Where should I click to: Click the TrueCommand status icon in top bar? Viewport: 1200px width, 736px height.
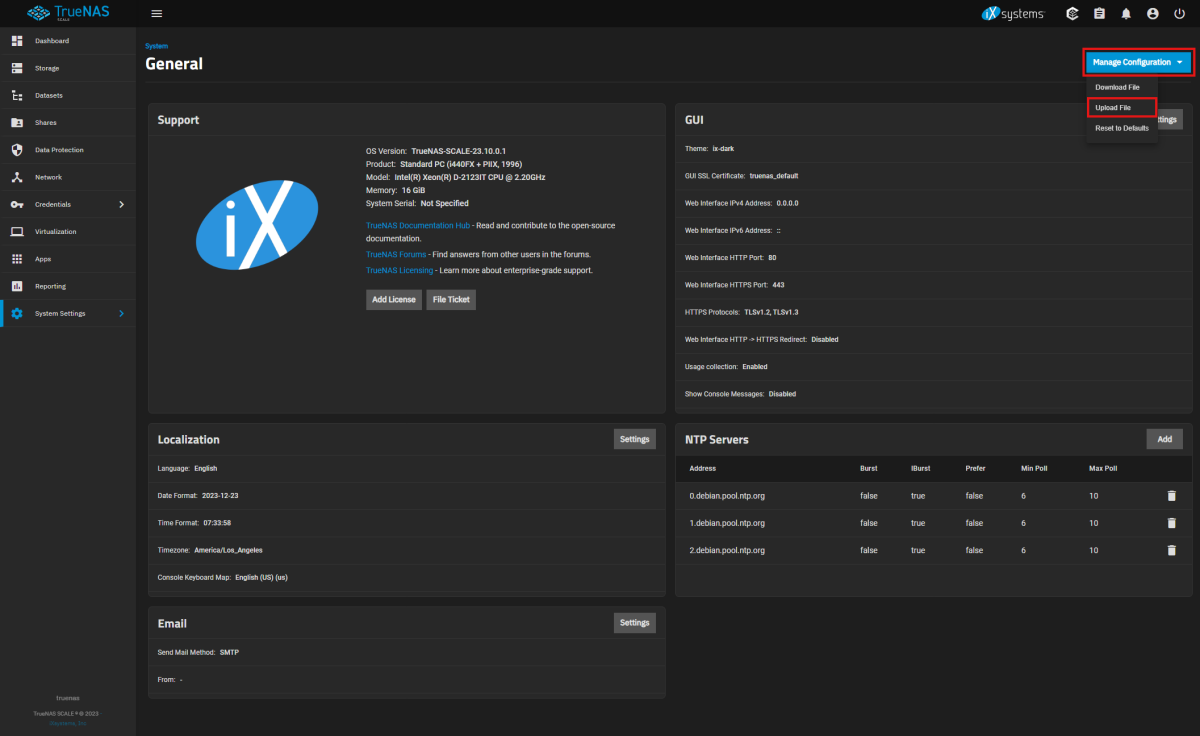1073,14
